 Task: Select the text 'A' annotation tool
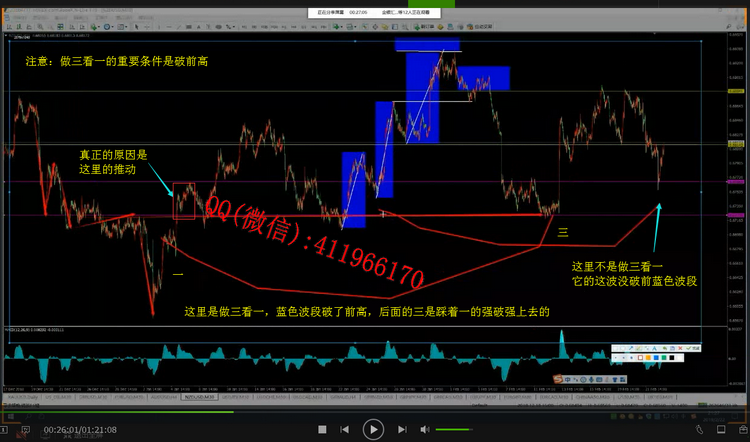click(654, 348)
